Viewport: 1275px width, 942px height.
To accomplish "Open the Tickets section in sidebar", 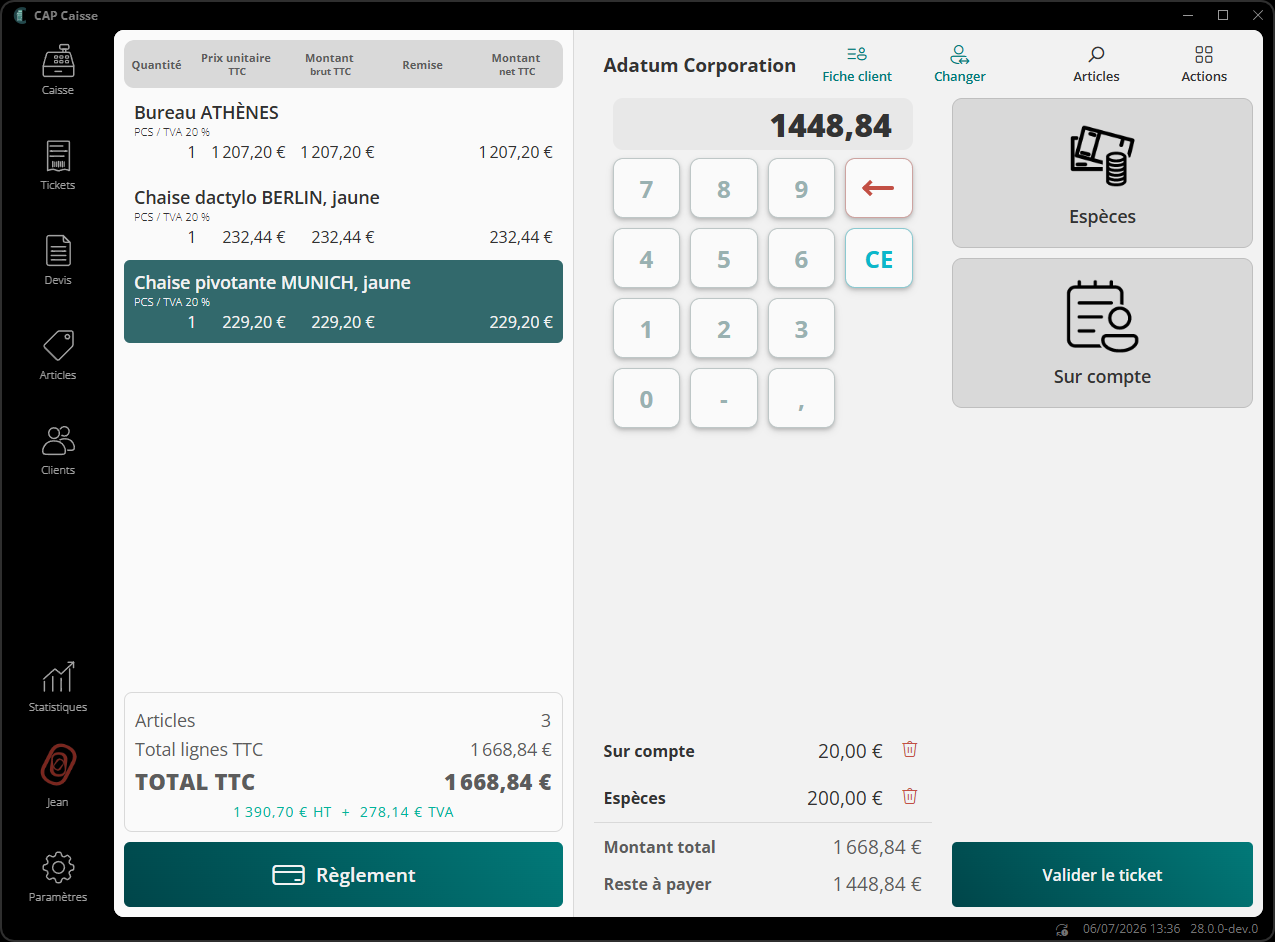I will [x=57, y=165].
